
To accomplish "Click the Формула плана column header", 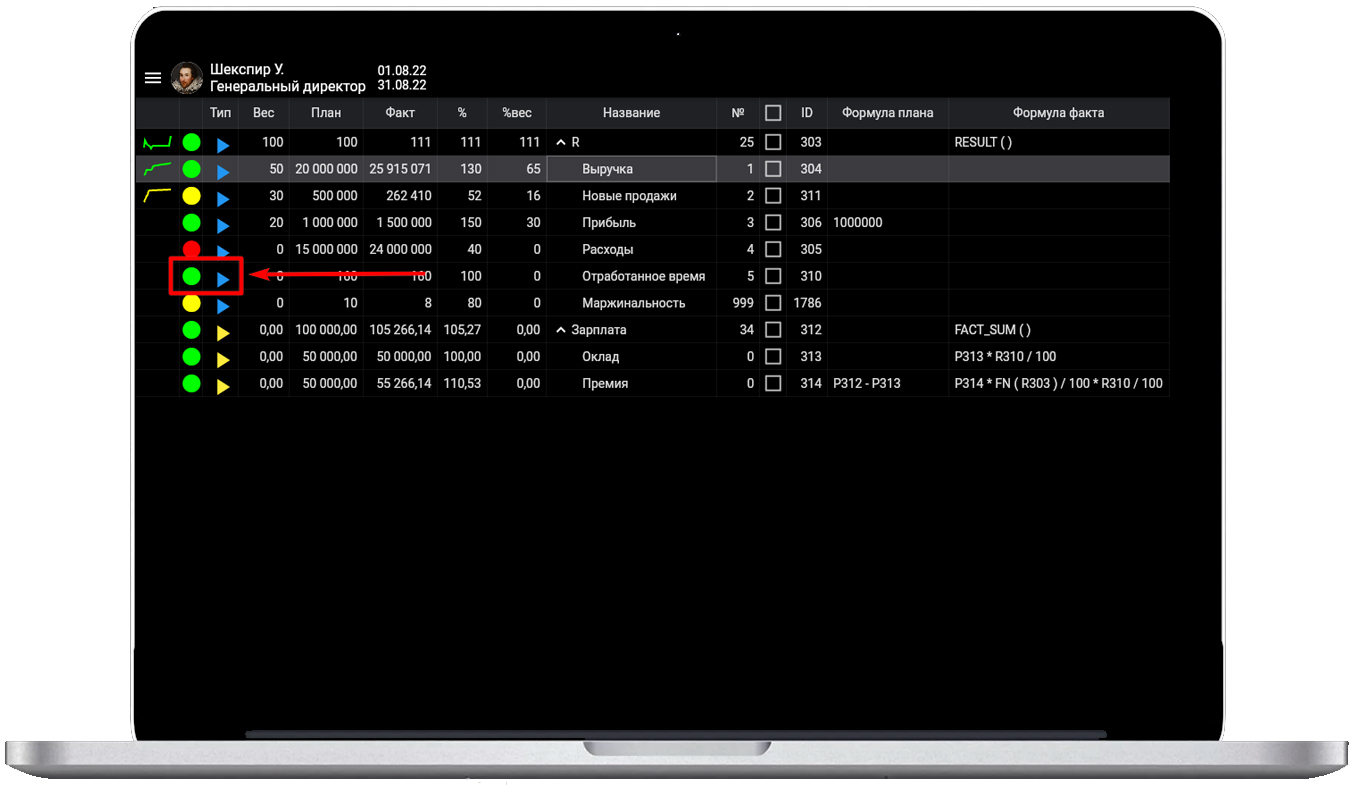I will (887, 113).
